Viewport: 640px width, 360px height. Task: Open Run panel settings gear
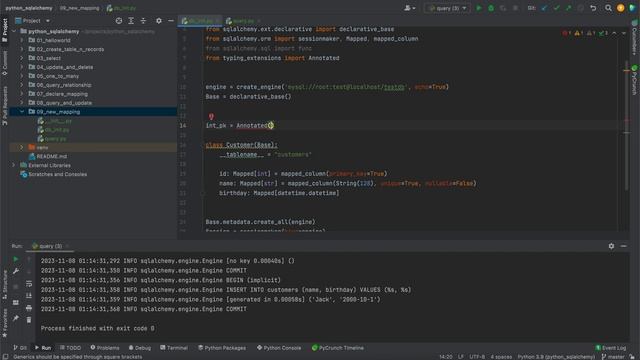click(x=611, y=246)
